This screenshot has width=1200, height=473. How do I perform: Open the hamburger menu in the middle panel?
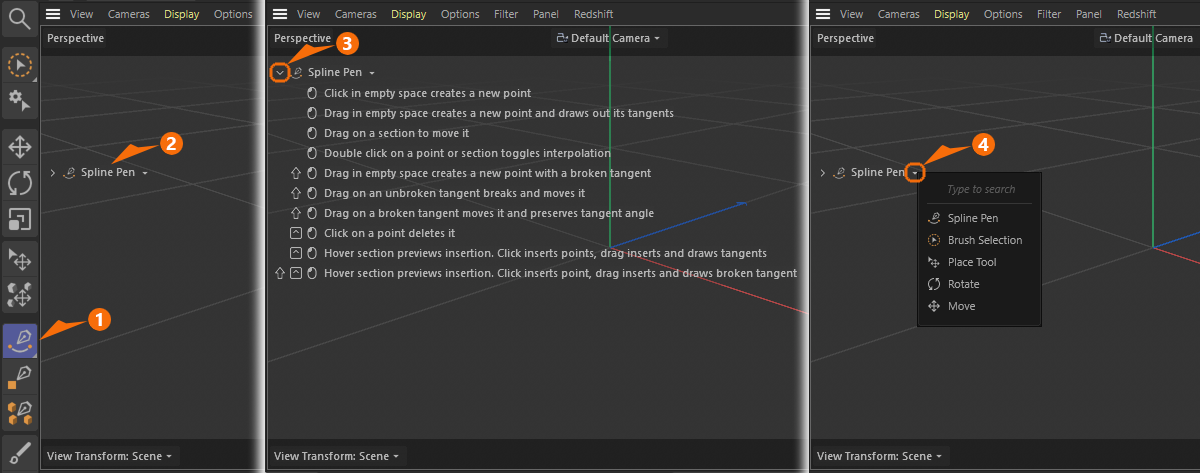pos(280,14)
